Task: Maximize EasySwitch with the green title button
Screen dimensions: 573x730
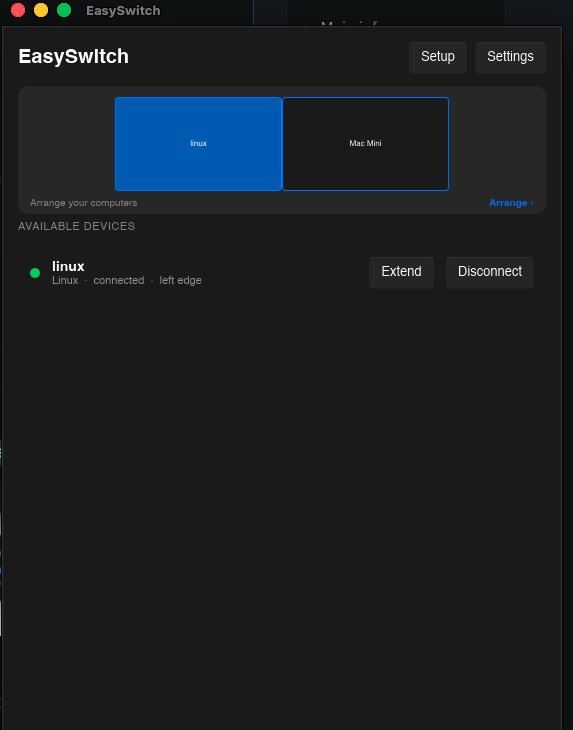Action: [64, 10]
